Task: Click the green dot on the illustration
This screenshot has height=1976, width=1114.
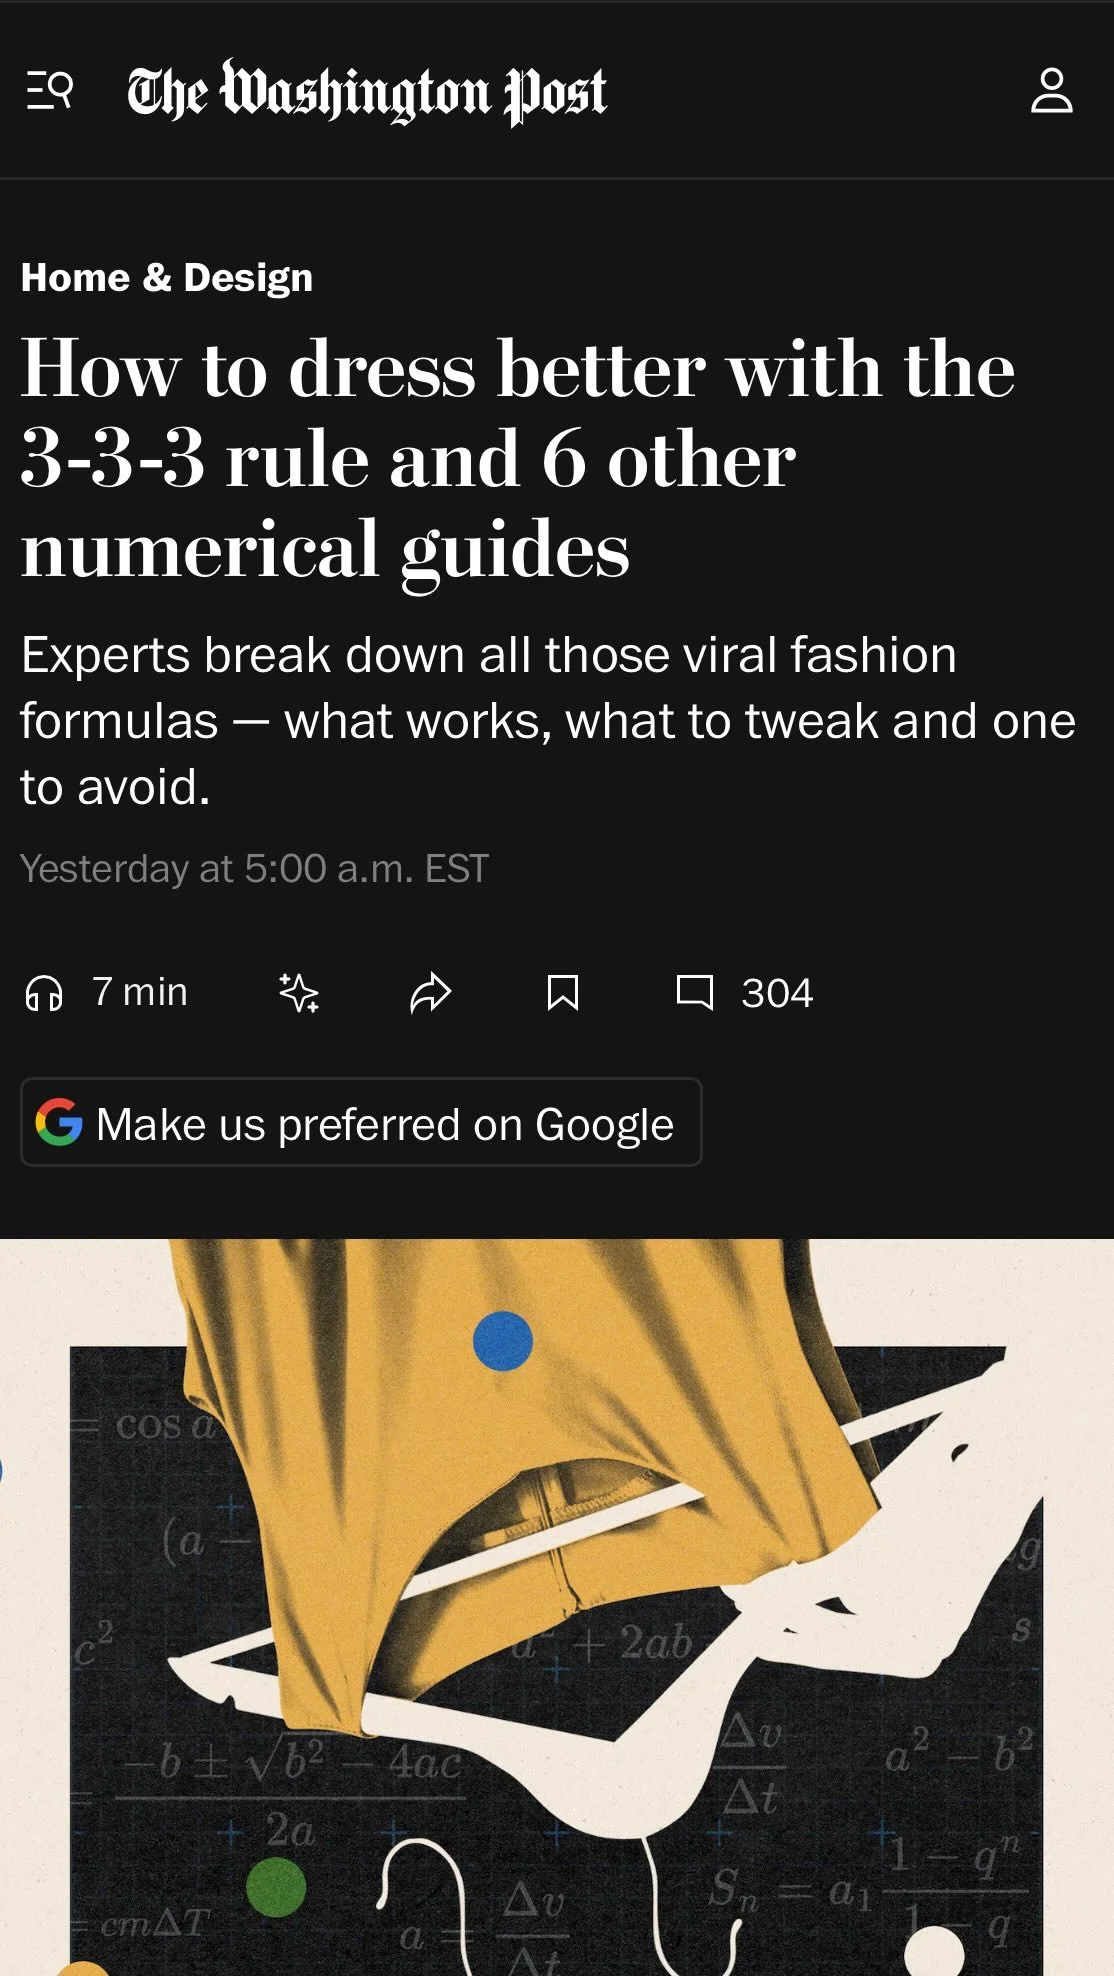Action: coord(276,1887)
